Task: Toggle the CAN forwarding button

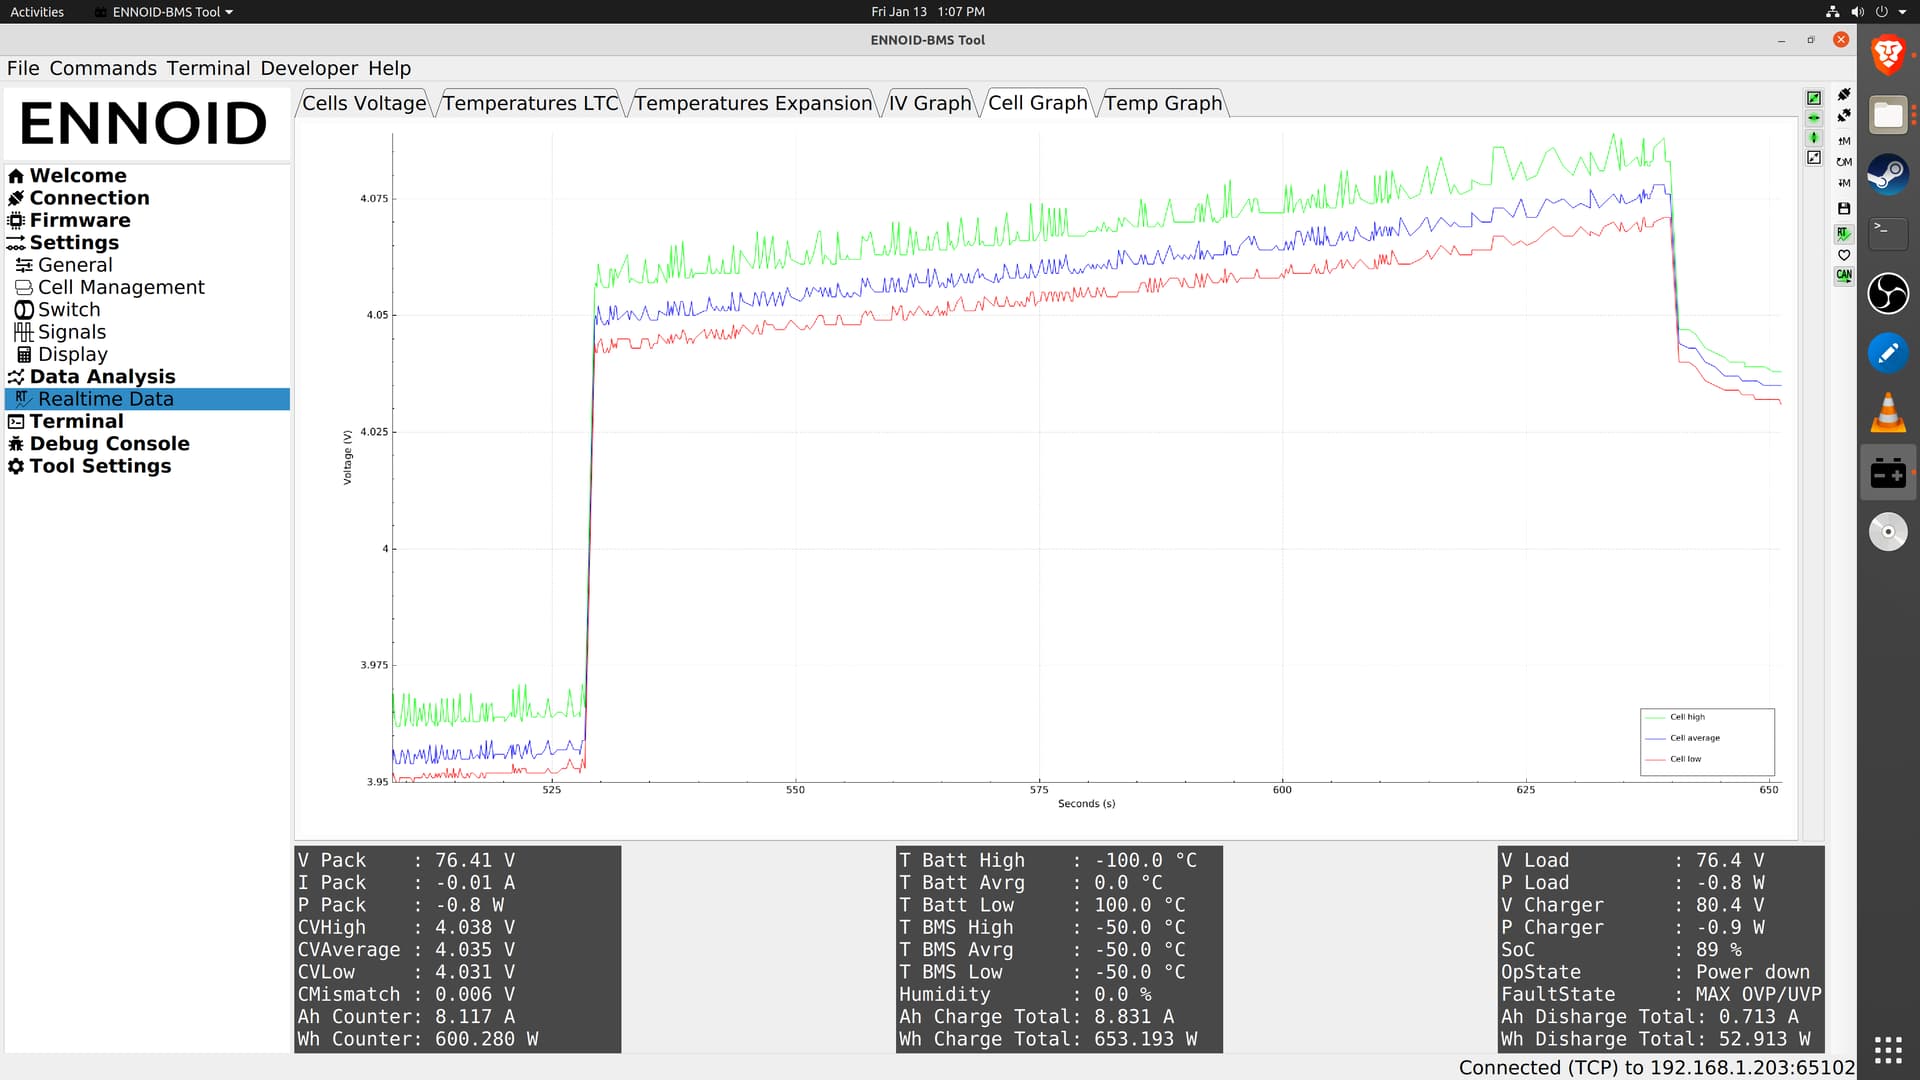Action: pyautogui.click(x=1844, y=275)
